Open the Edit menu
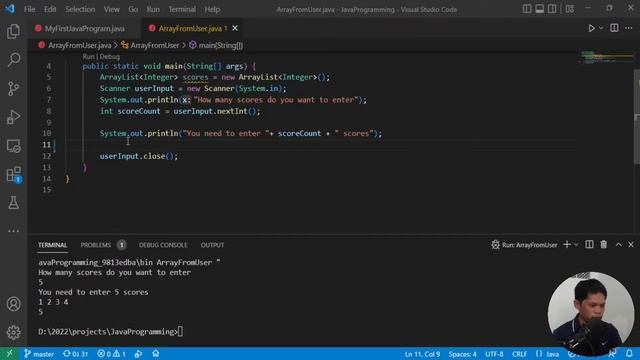 tap(50, 9)
